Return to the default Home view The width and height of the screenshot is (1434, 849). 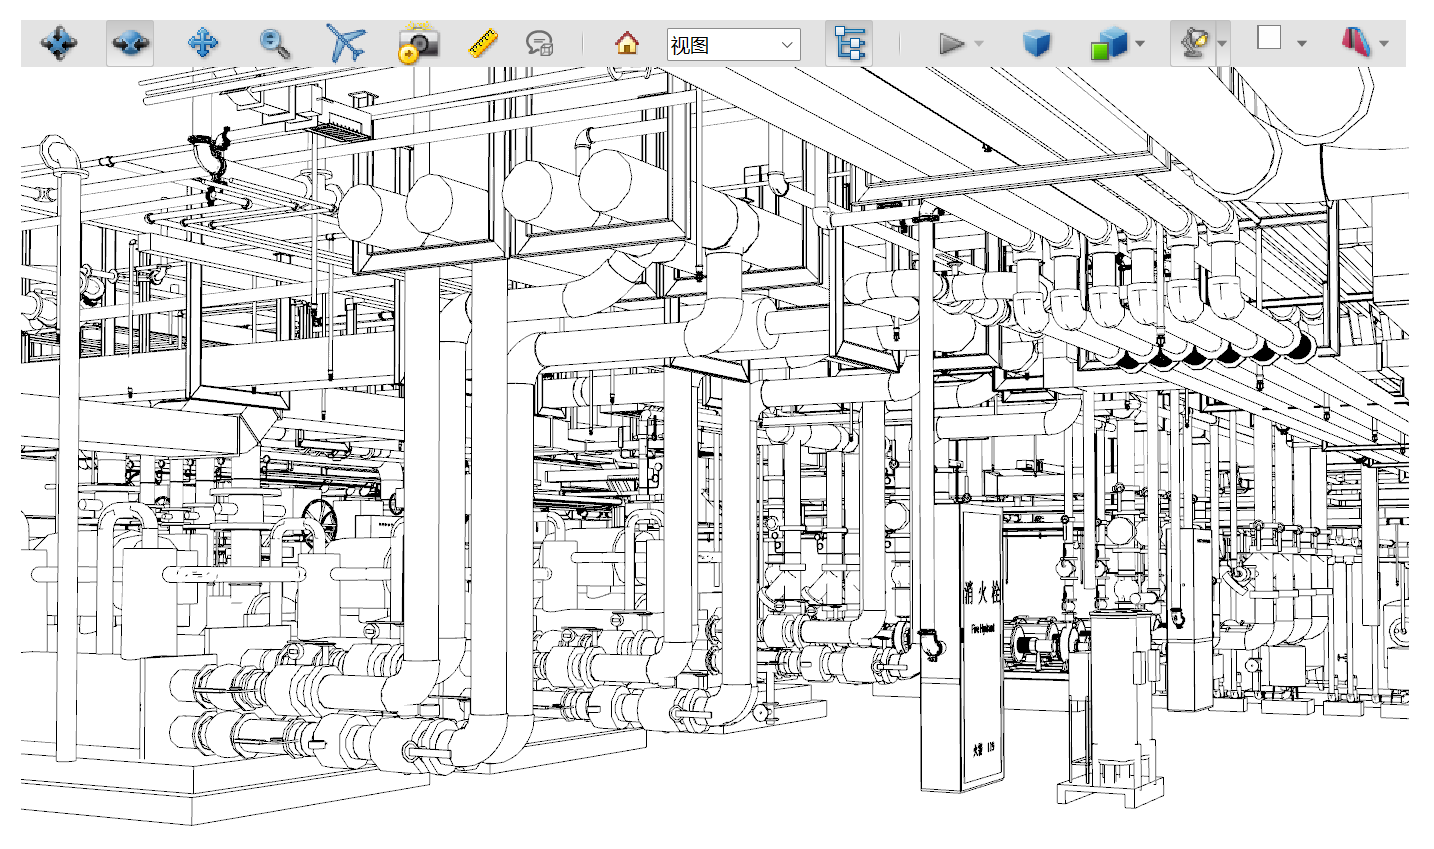(x=627, y=44)
